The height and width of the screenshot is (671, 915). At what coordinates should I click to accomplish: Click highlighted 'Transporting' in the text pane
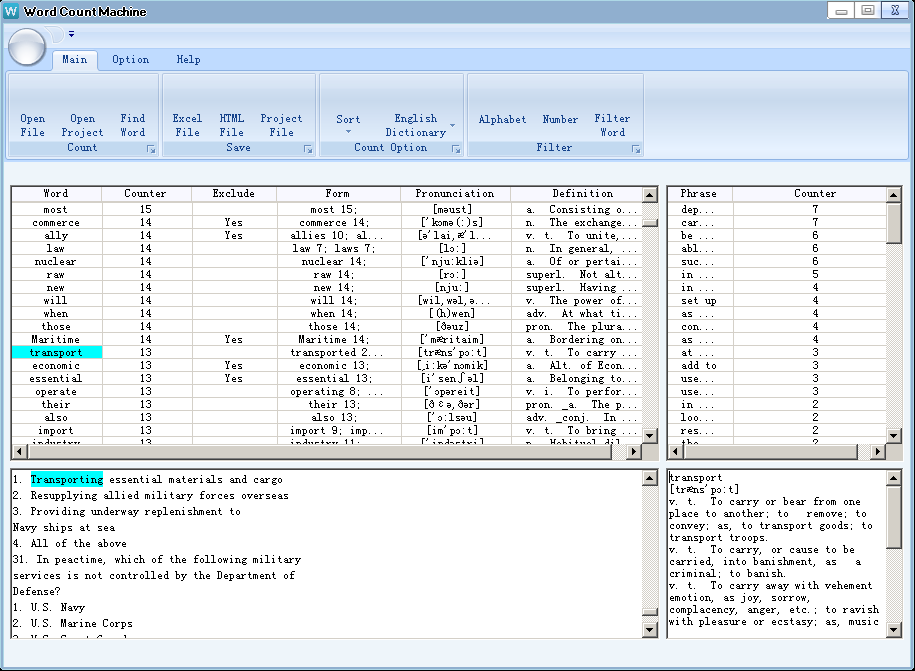click(67, 479)
